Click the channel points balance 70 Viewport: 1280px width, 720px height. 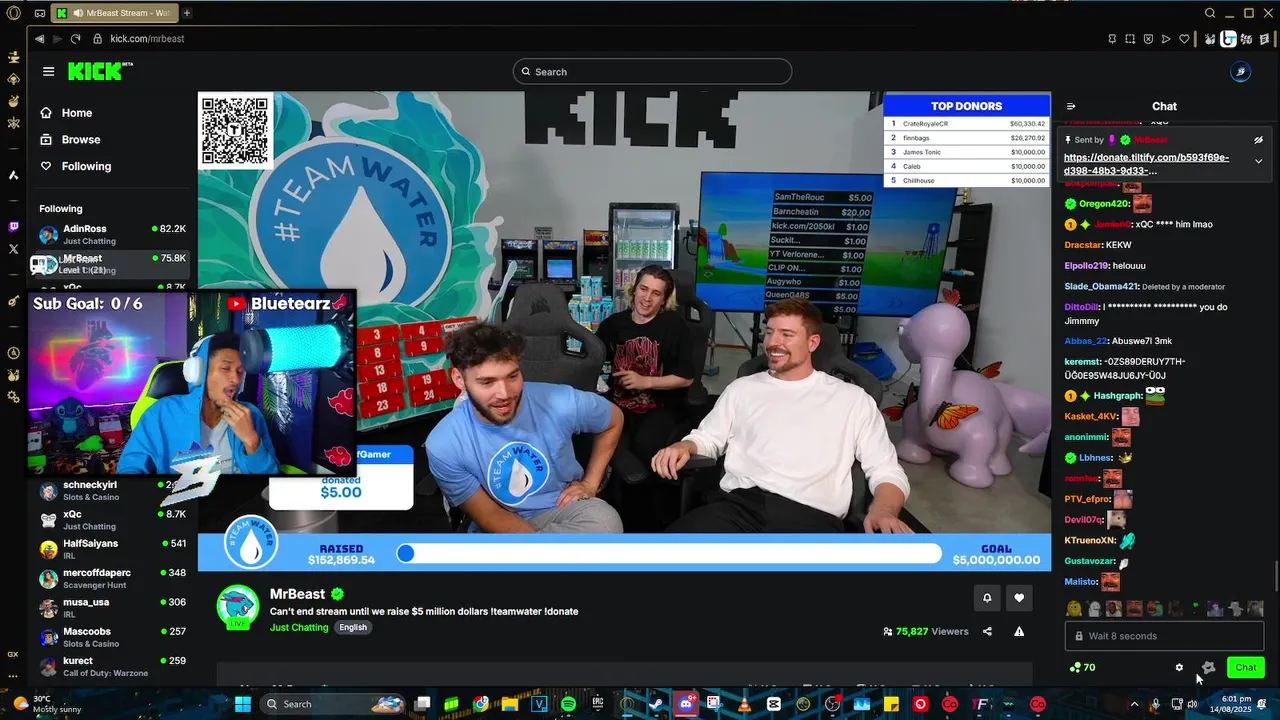click(1082, 667)
